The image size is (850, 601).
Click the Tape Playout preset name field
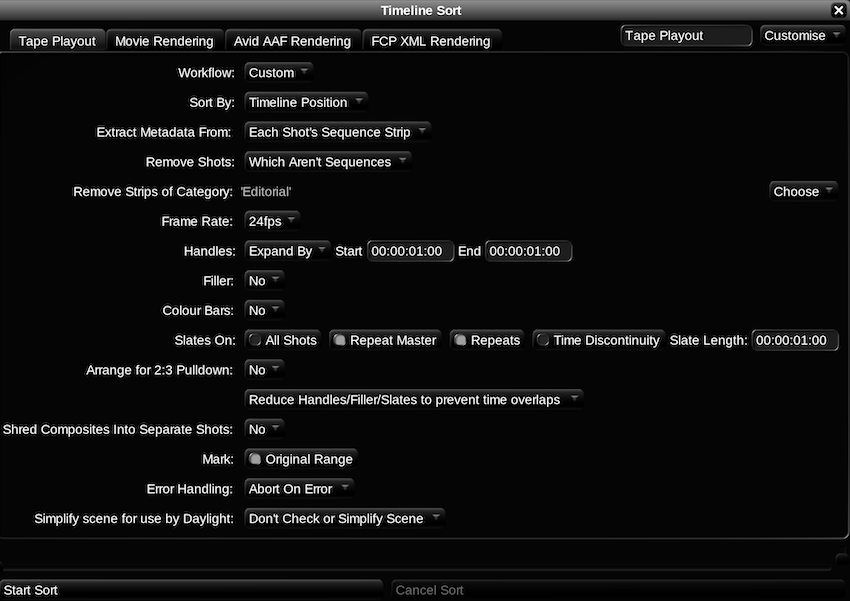pyautogui.click(x=685, y=35)
